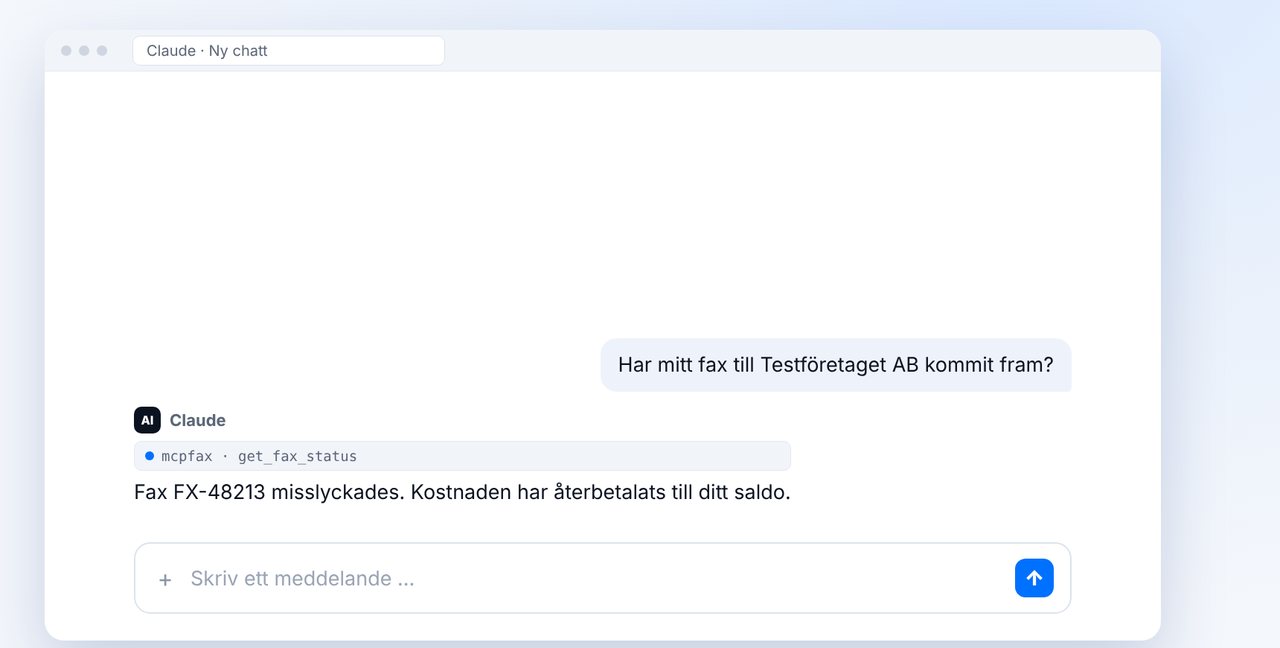
Task: Click the Claude AI avatar icon
Action: (x=147, y=420)
